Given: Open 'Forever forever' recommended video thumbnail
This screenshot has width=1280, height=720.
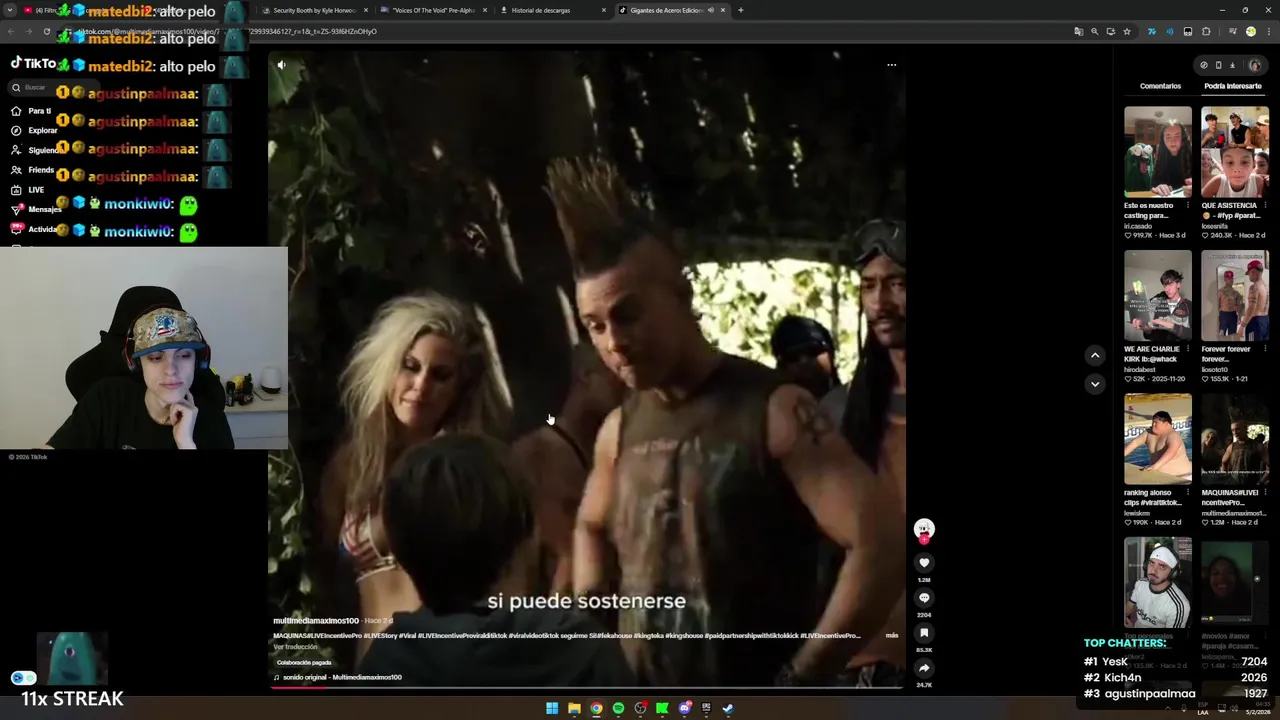Looking at the screenshot, I should (1234, 296).
